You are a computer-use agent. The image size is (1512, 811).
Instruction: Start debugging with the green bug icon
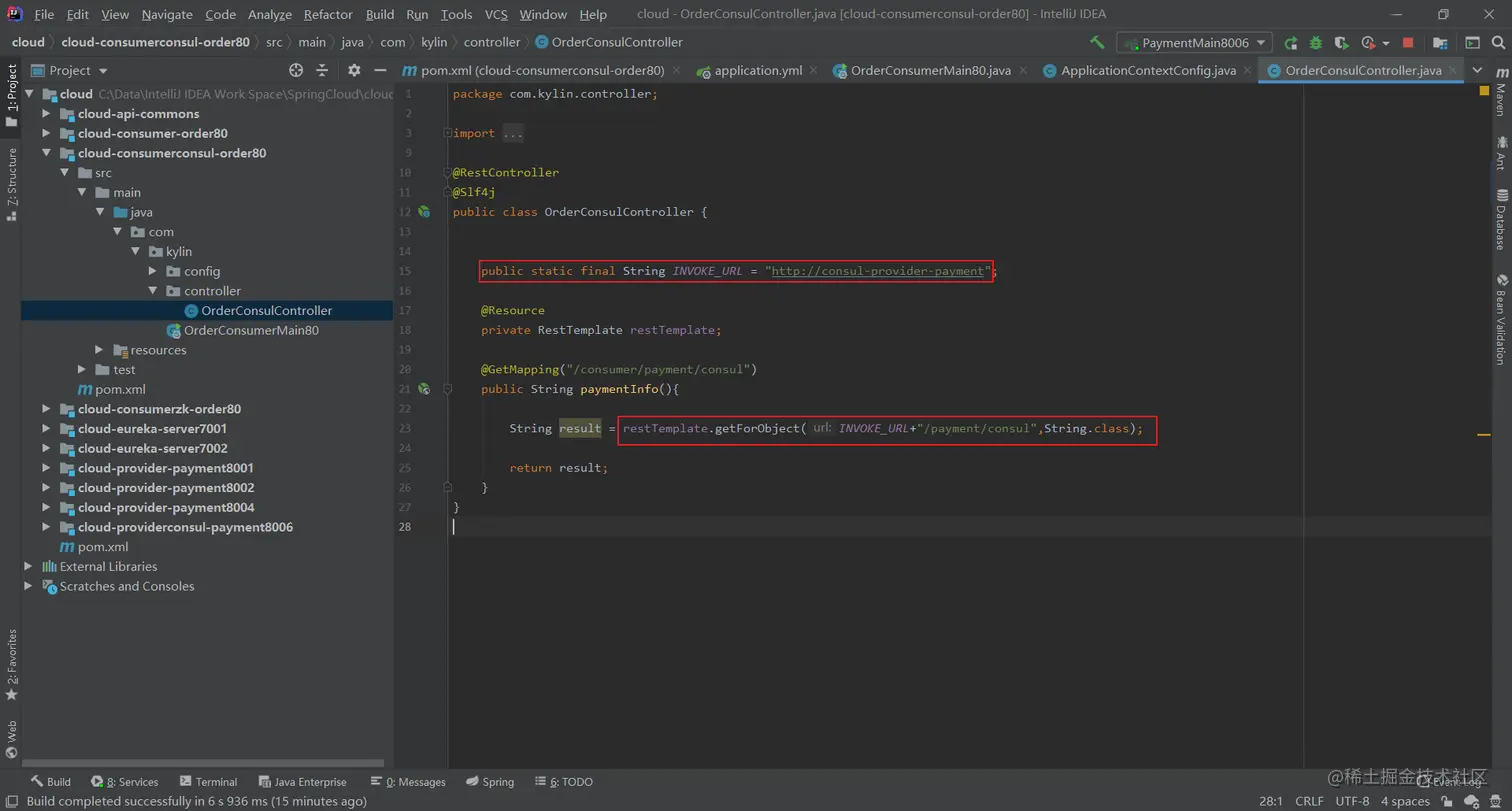[x=1316, y=43]
